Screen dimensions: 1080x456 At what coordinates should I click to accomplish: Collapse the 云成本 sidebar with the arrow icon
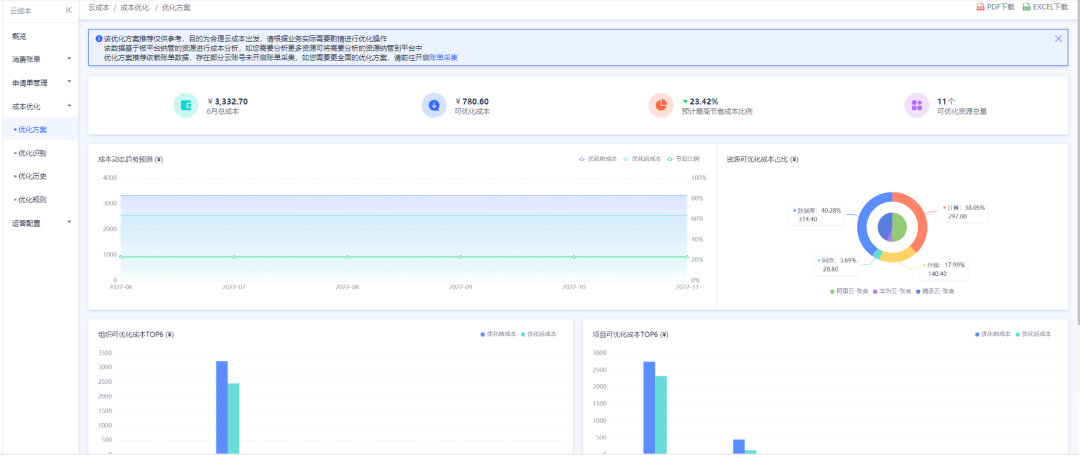pos(68,10)
